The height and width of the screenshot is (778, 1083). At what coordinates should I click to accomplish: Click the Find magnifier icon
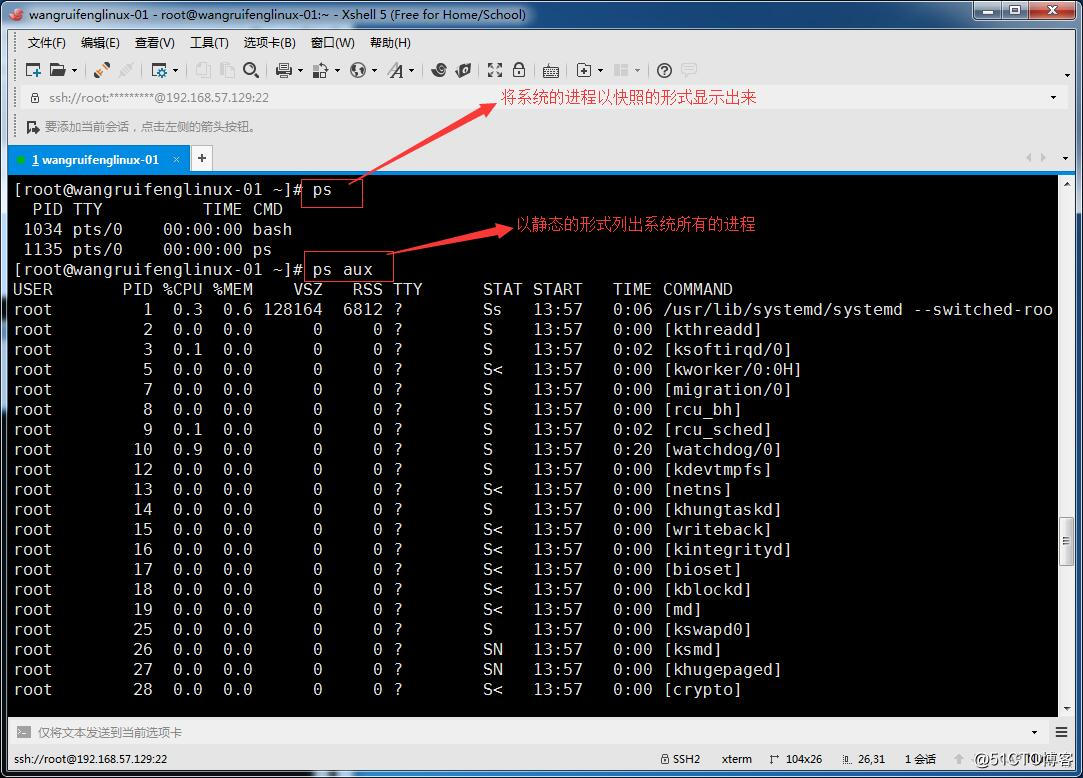click(251, 70)
